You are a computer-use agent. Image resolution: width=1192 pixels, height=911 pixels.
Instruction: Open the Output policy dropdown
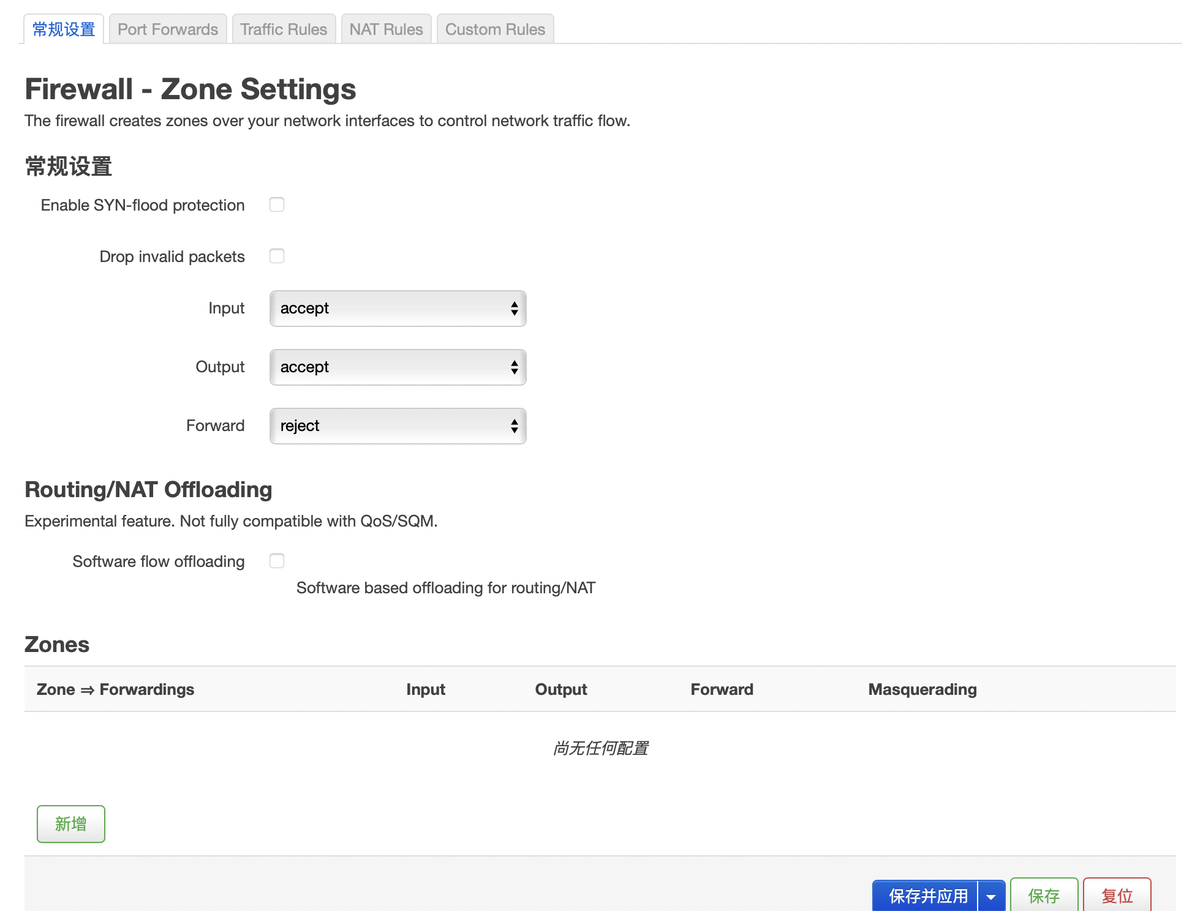pos(397,367)
